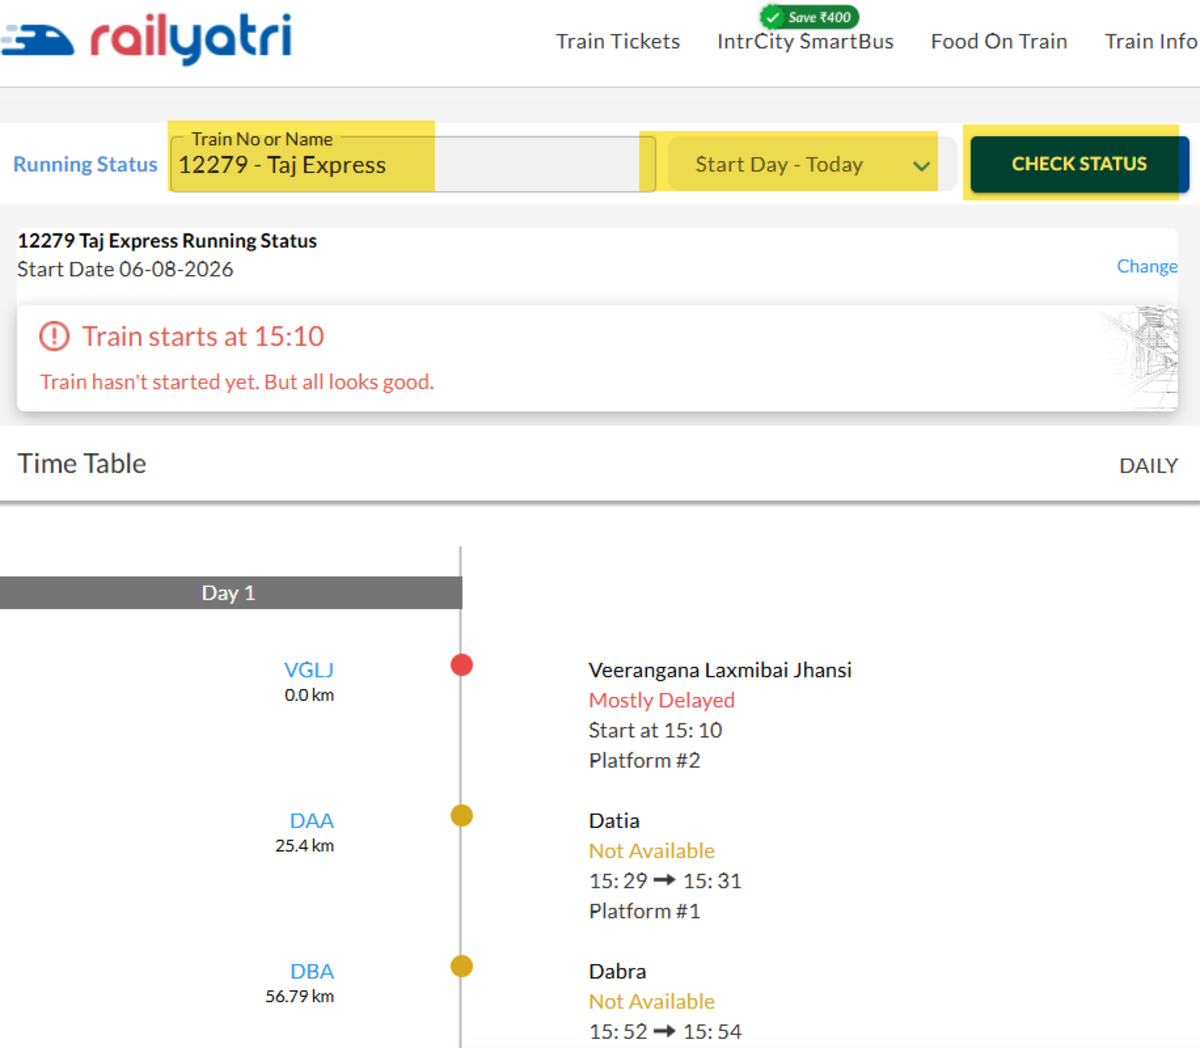This screenshot has height=1048, width=1200.
Task: Select the Datia station marker dot
Action: pyautogui.click(x=461, y=815)
